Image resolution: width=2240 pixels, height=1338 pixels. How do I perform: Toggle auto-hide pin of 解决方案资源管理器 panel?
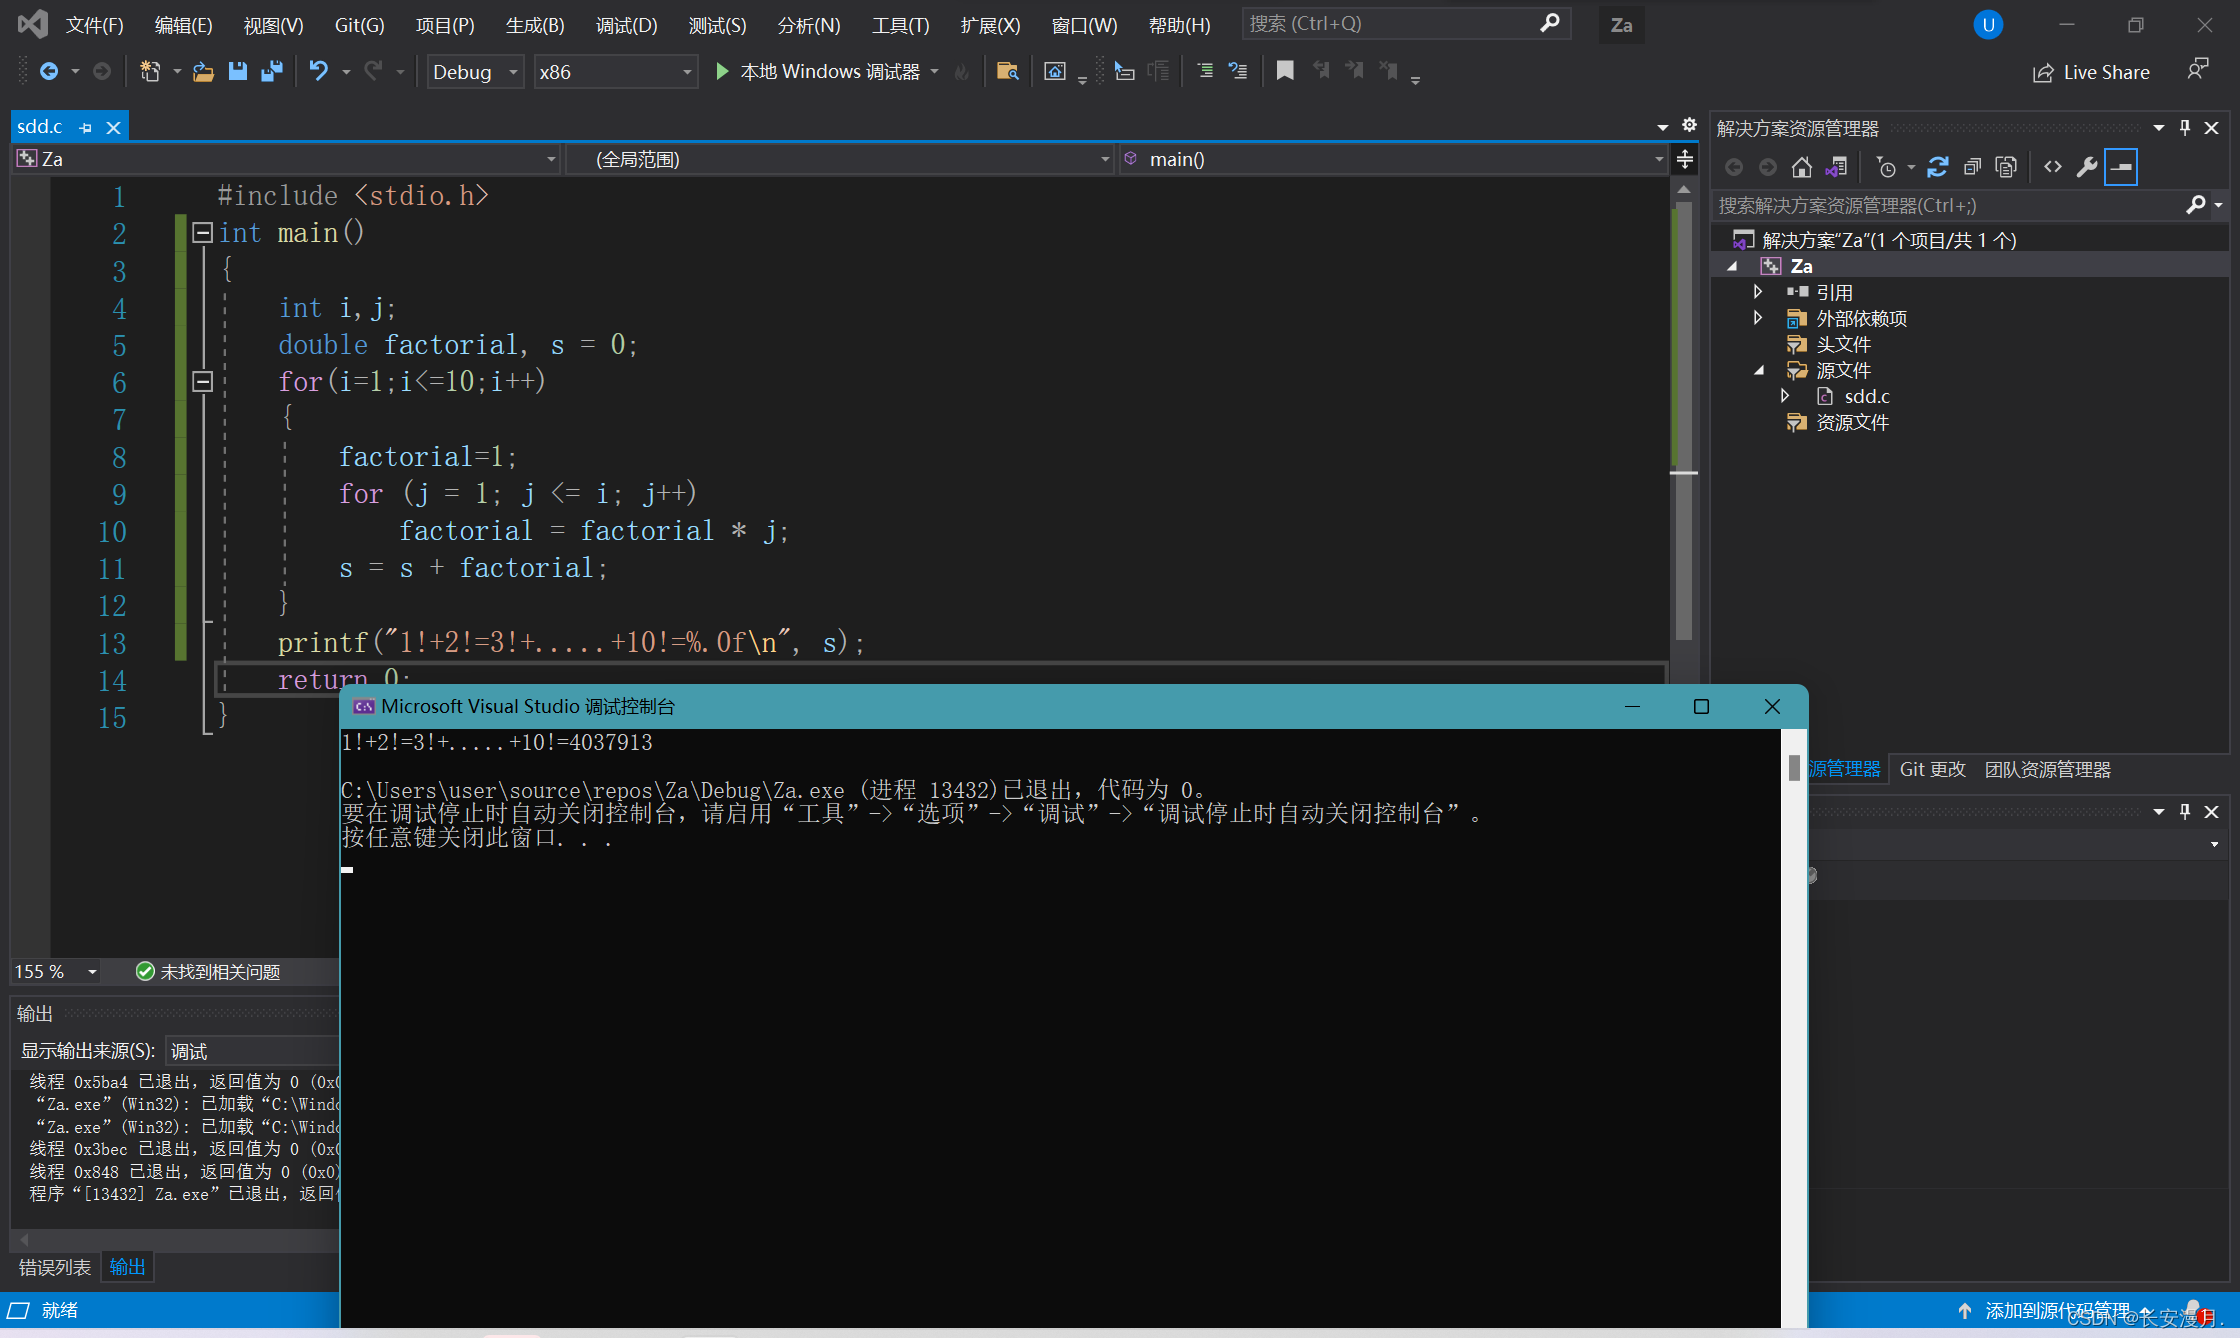tap(2185, 128)
